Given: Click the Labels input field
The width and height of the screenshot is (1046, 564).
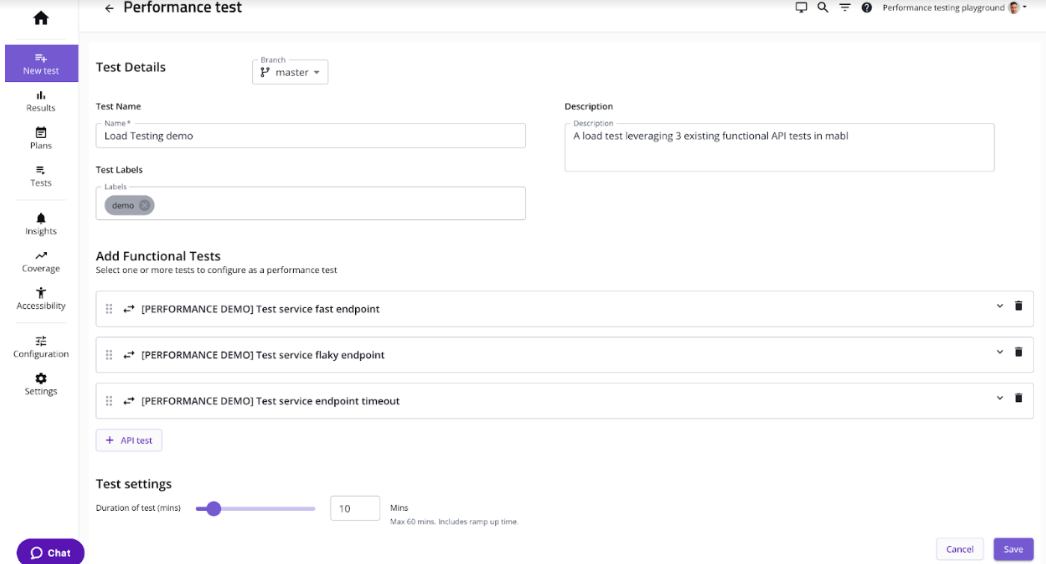Looking at the screenshot, I should click(x=310, y=204).
